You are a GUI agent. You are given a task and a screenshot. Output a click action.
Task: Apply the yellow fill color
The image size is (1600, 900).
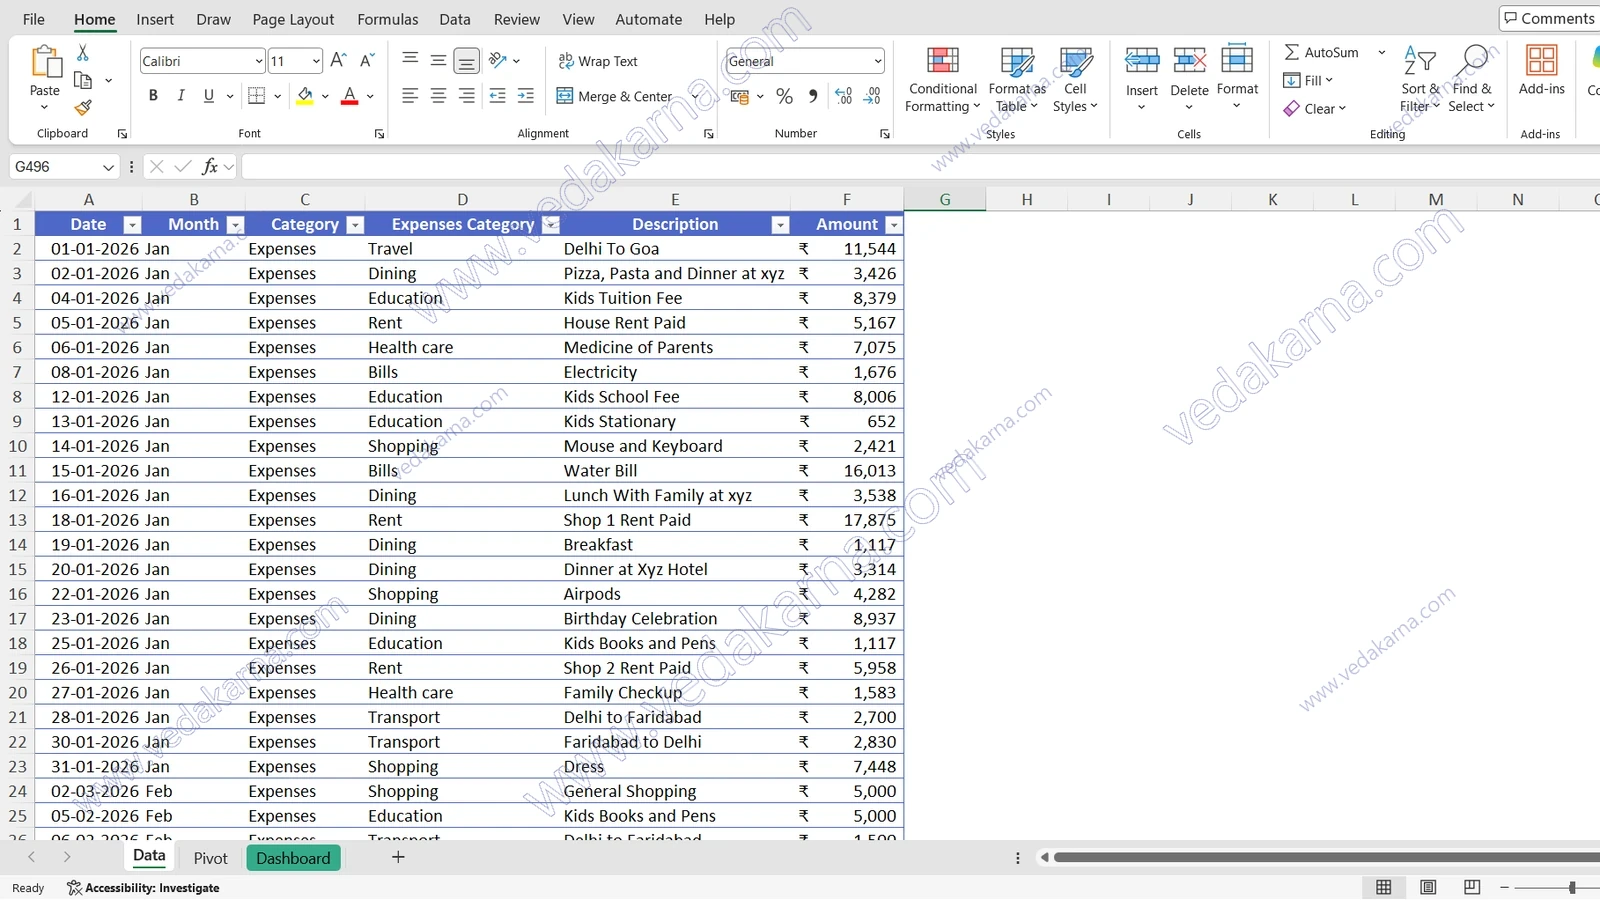304,96
